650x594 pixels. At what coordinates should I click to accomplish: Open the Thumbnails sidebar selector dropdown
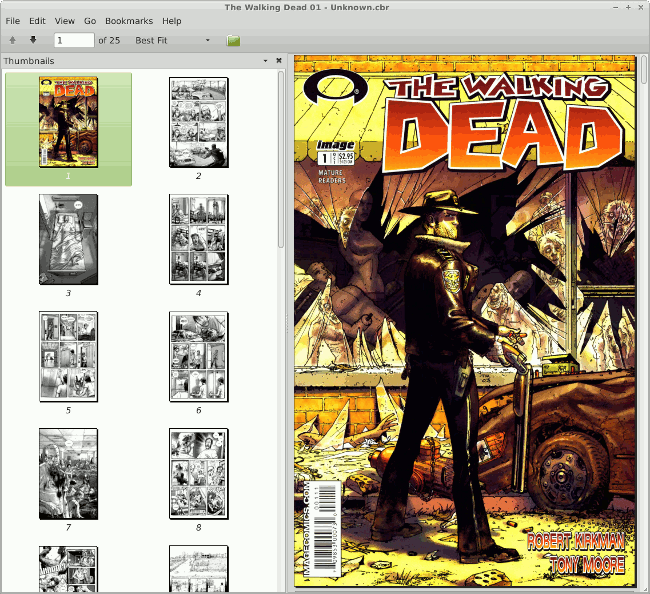265,61
